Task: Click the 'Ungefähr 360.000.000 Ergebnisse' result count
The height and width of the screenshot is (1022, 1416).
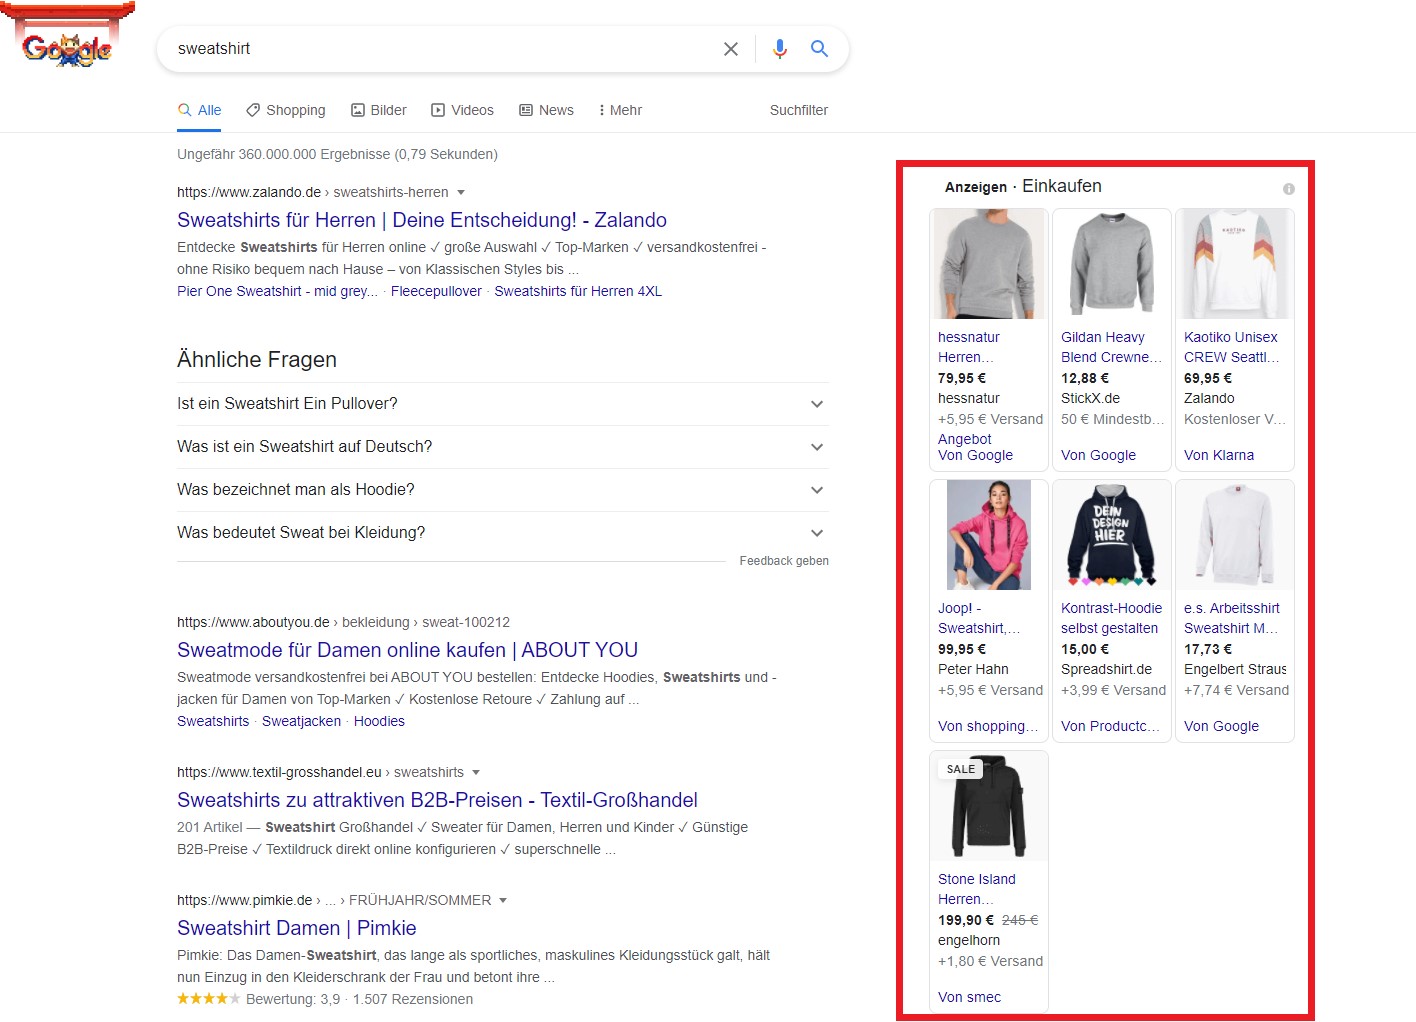Action: 337,154
